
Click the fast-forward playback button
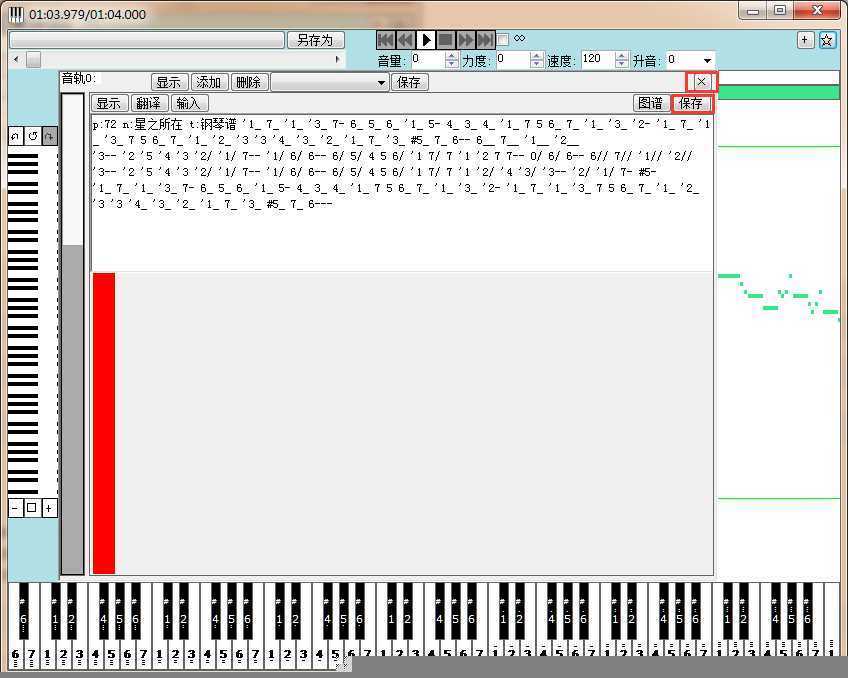pyautogui.click(x=466, y=39)
